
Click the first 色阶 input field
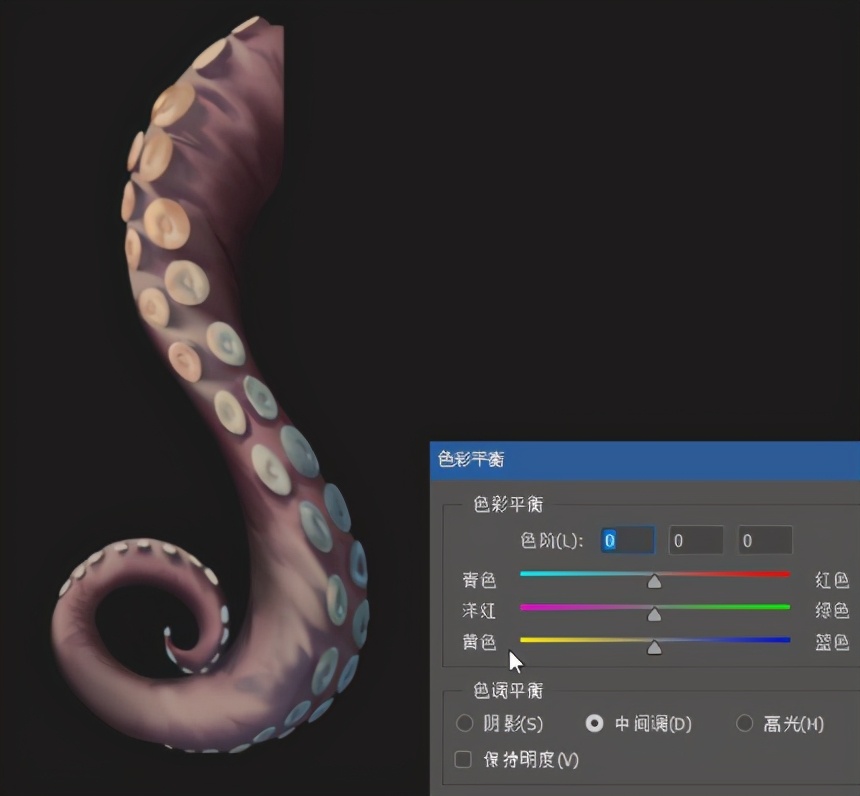pos(627,541)
